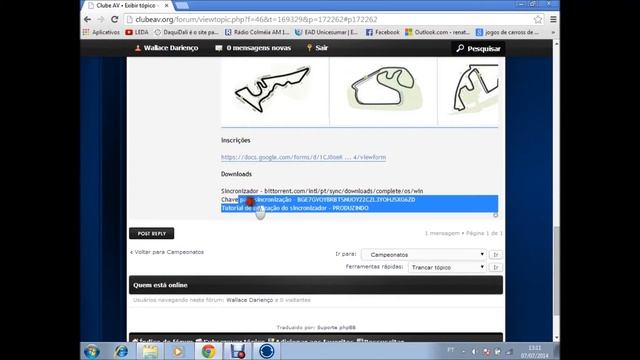
Task: Open Windows Explorer folder taskbar icon
Action: (150, 351)
